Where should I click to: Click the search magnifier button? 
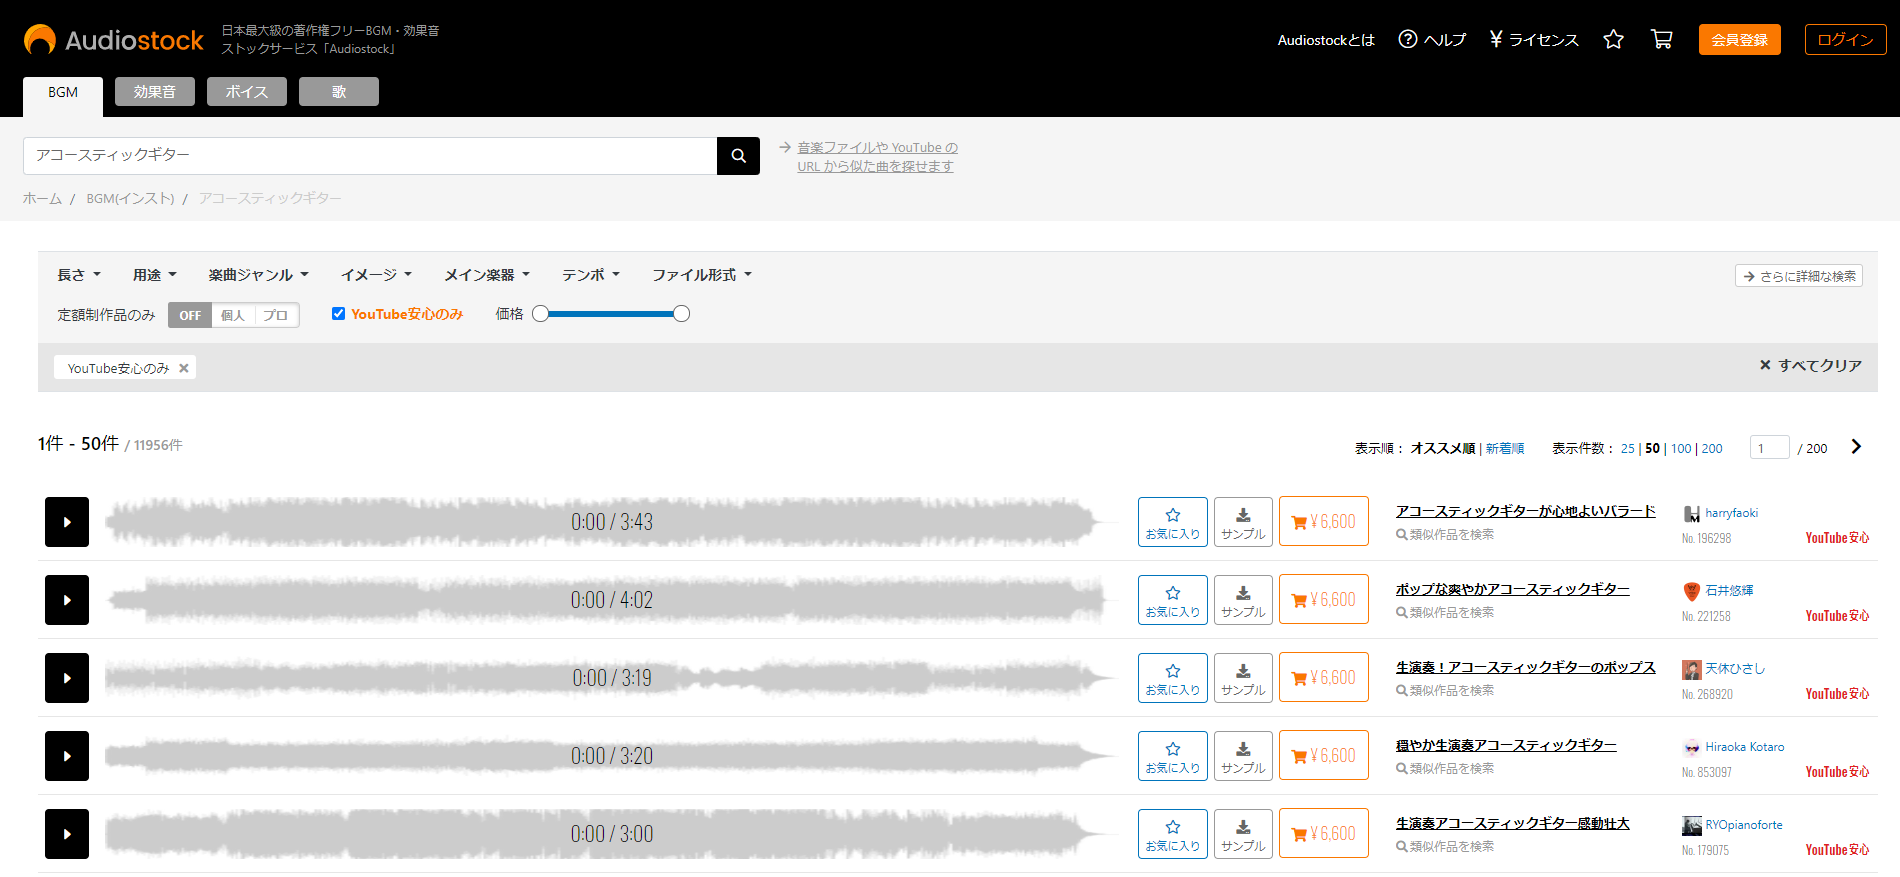[738, 156]
